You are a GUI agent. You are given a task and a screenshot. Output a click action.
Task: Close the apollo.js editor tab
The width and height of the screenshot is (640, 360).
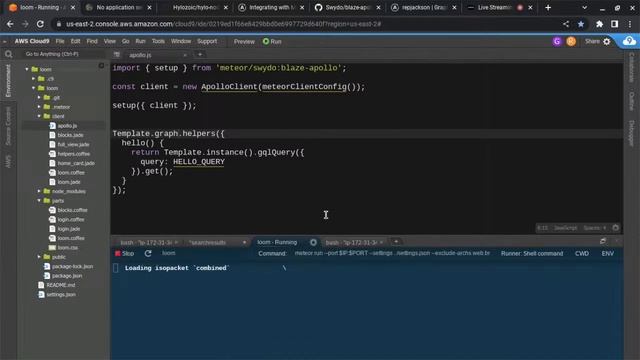tap(185, 55)
